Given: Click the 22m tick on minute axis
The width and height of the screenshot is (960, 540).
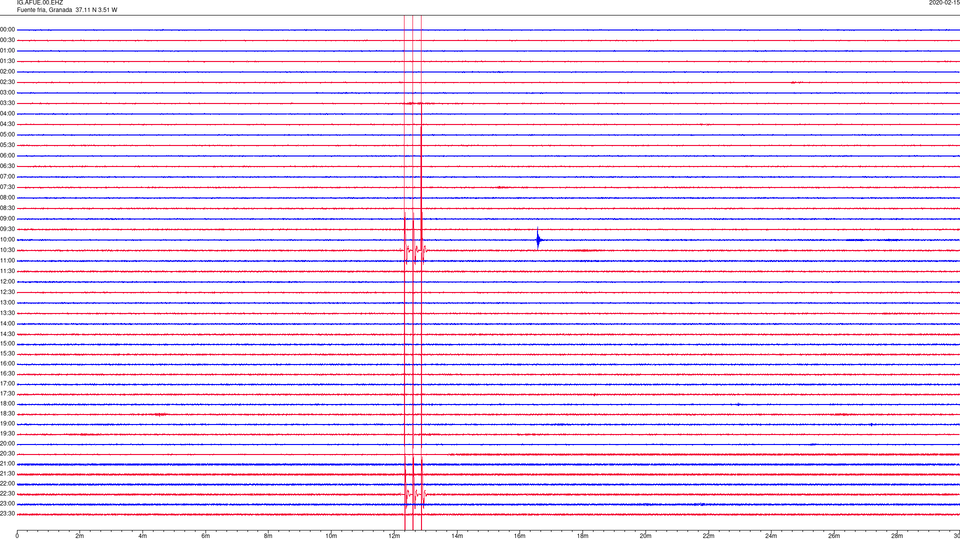Looking at the screenshot, I should [x=708, y=536].
